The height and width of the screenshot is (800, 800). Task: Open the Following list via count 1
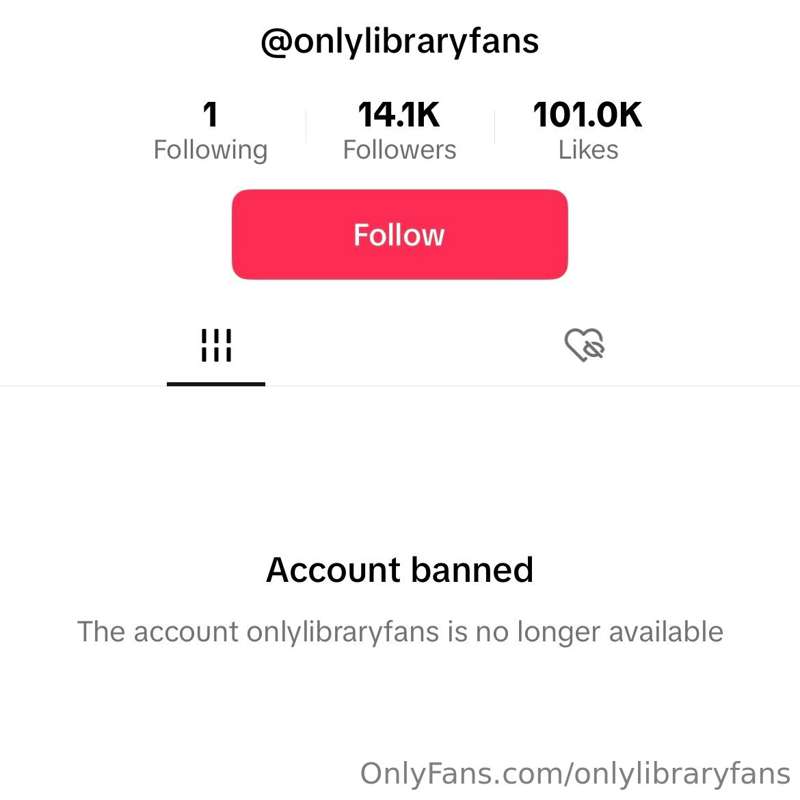tap(210, 114)
